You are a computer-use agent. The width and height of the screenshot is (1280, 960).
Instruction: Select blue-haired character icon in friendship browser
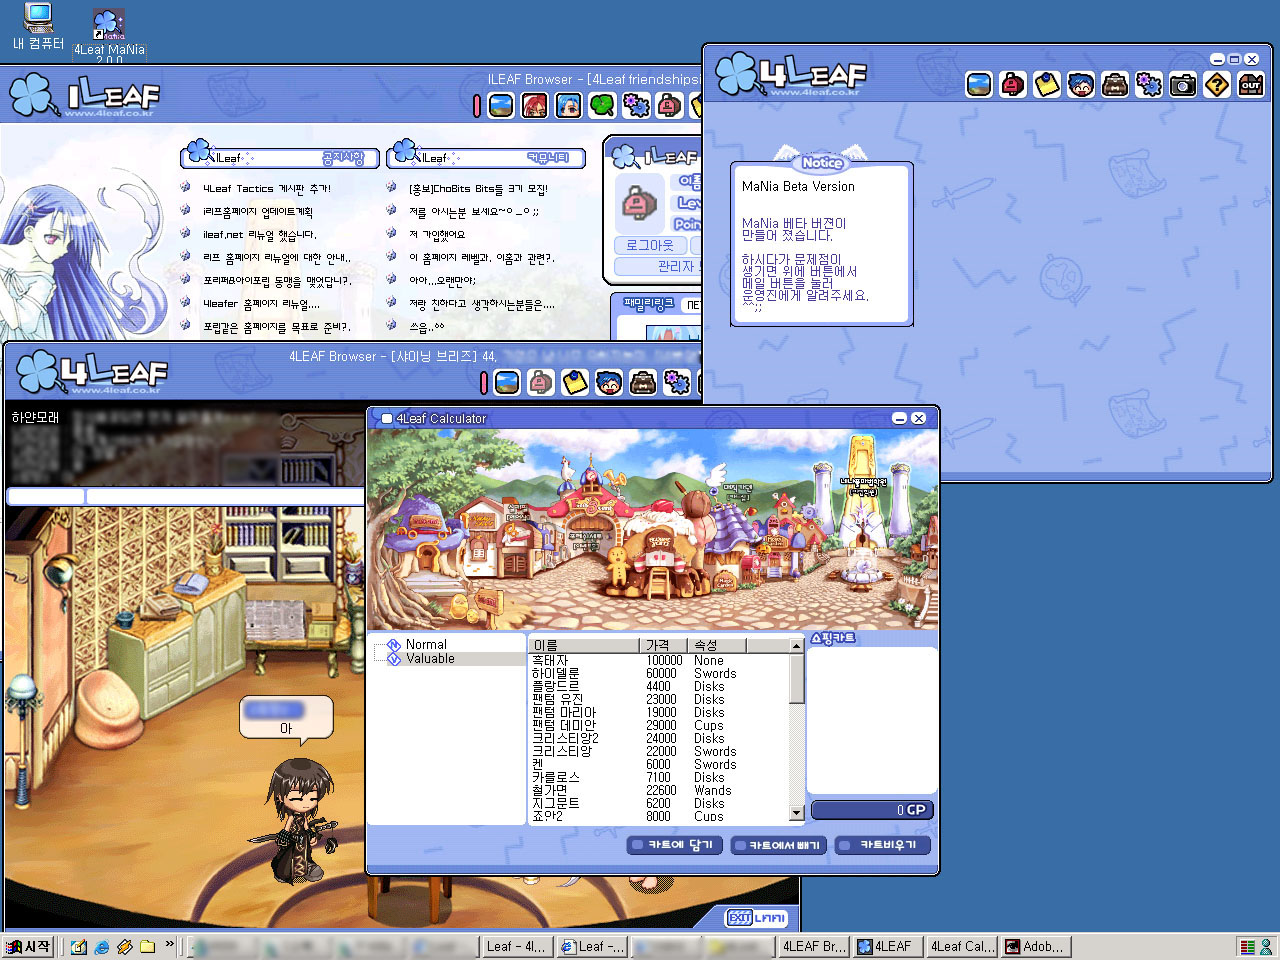click(x=569, y=105)
